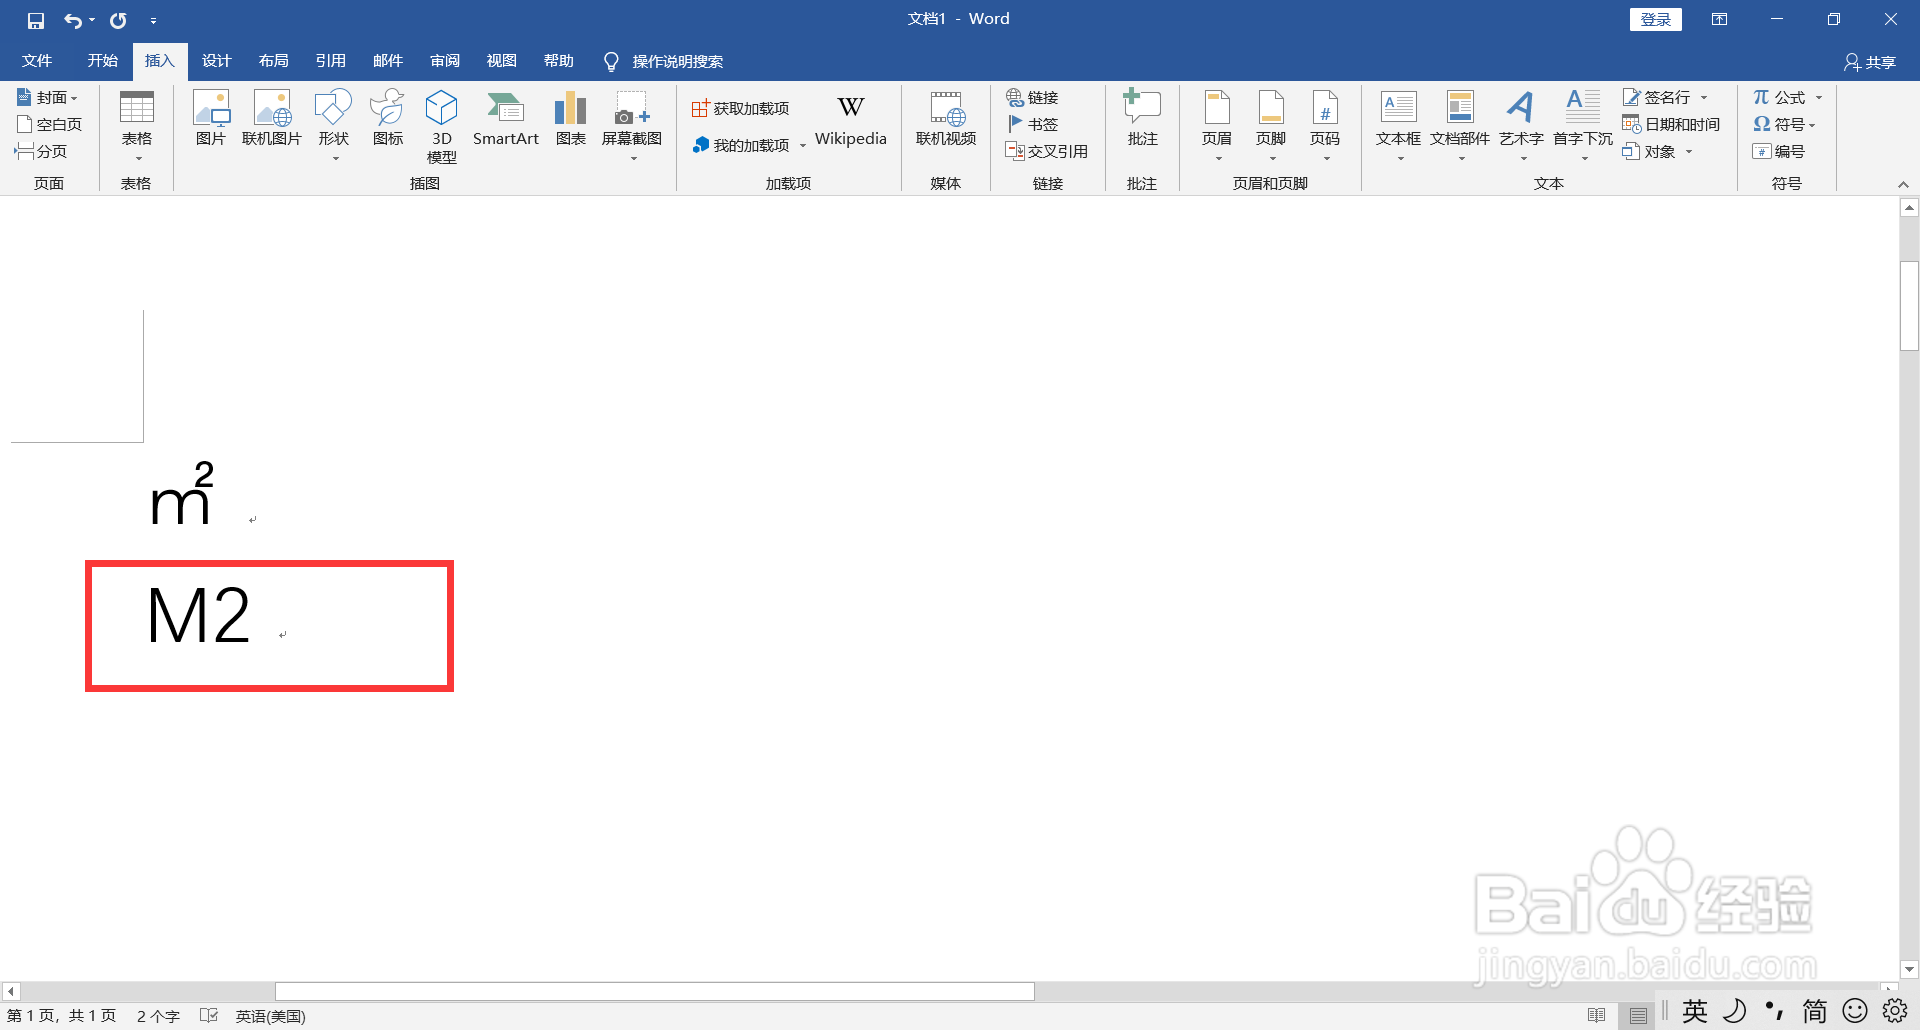
Task: Click the vertical scrollbar down arrow
Action: tap(1909, 969)
